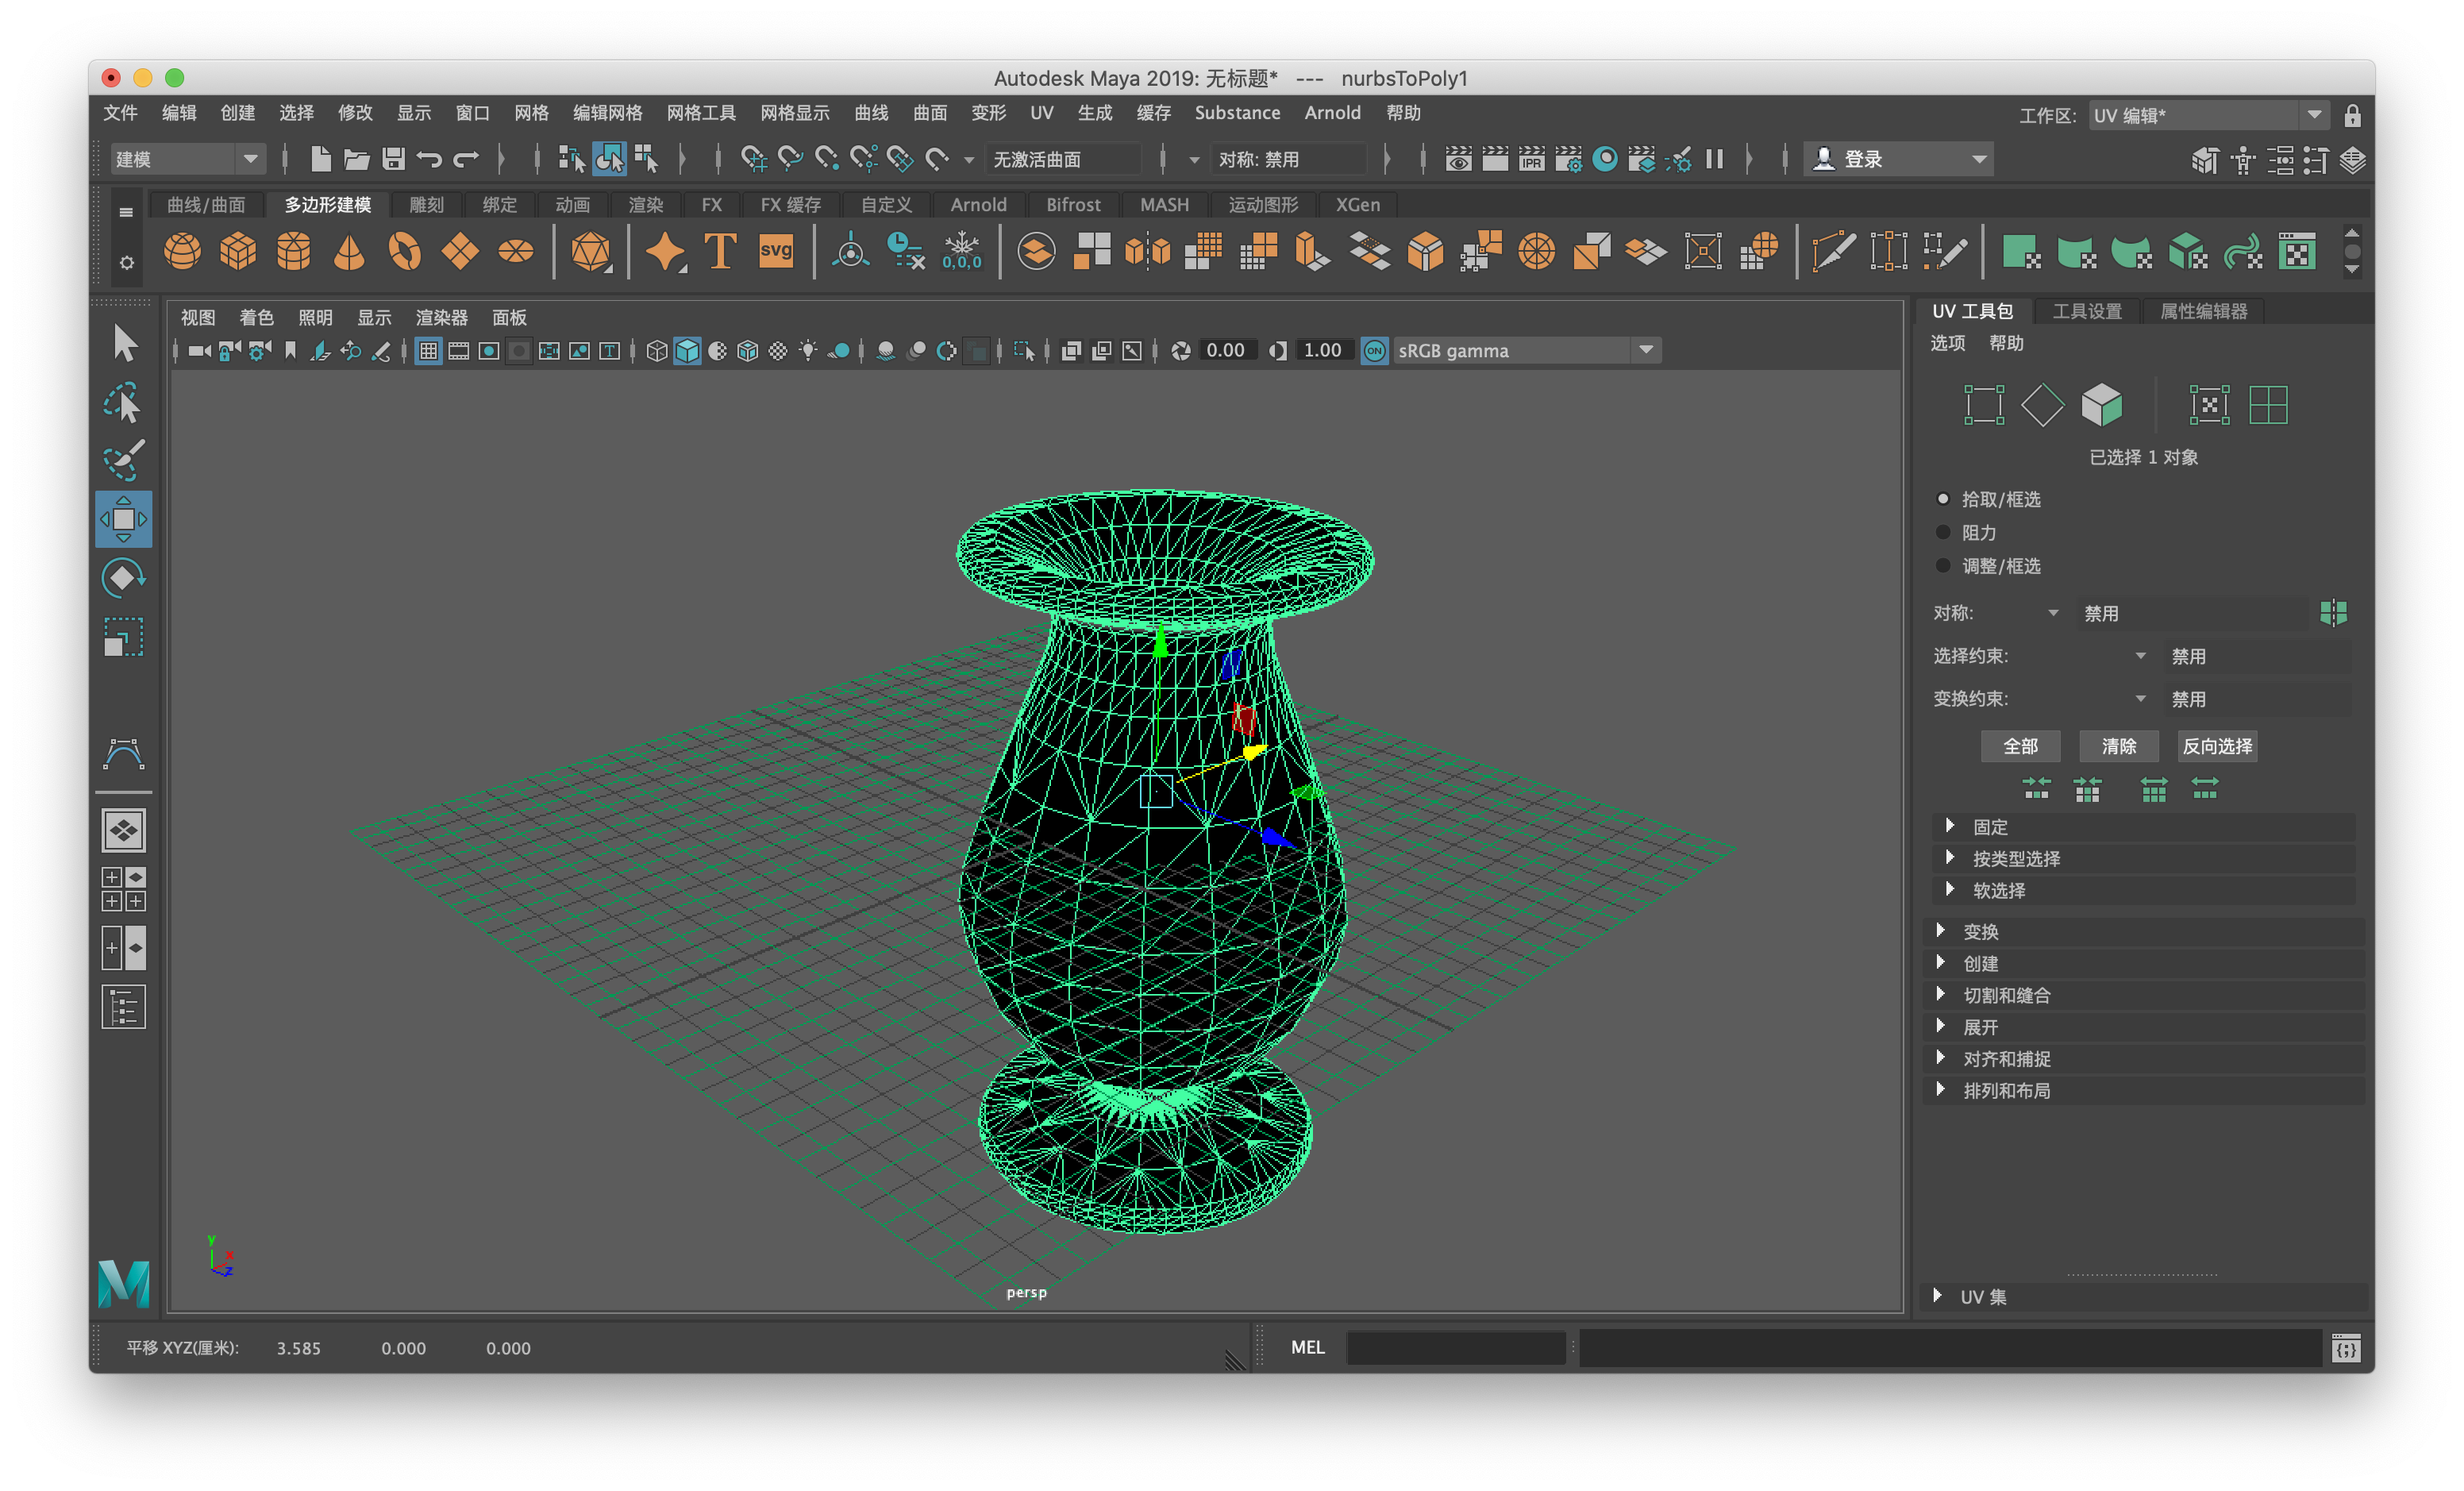2464x1491 pixels.
Task: Click the 全部 select all button
Action: (2020, 746)
